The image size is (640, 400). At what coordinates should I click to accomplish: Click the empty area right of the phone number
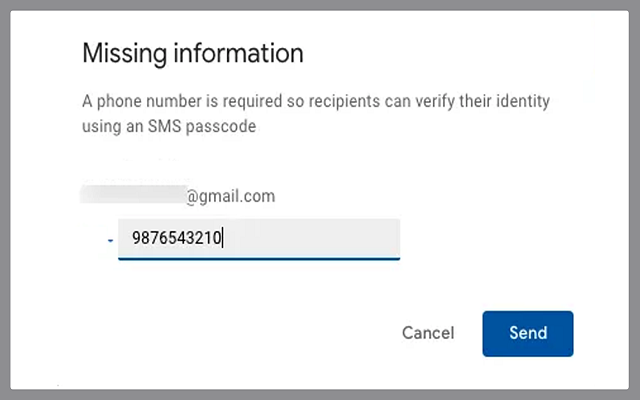click(x=320, y=239)
